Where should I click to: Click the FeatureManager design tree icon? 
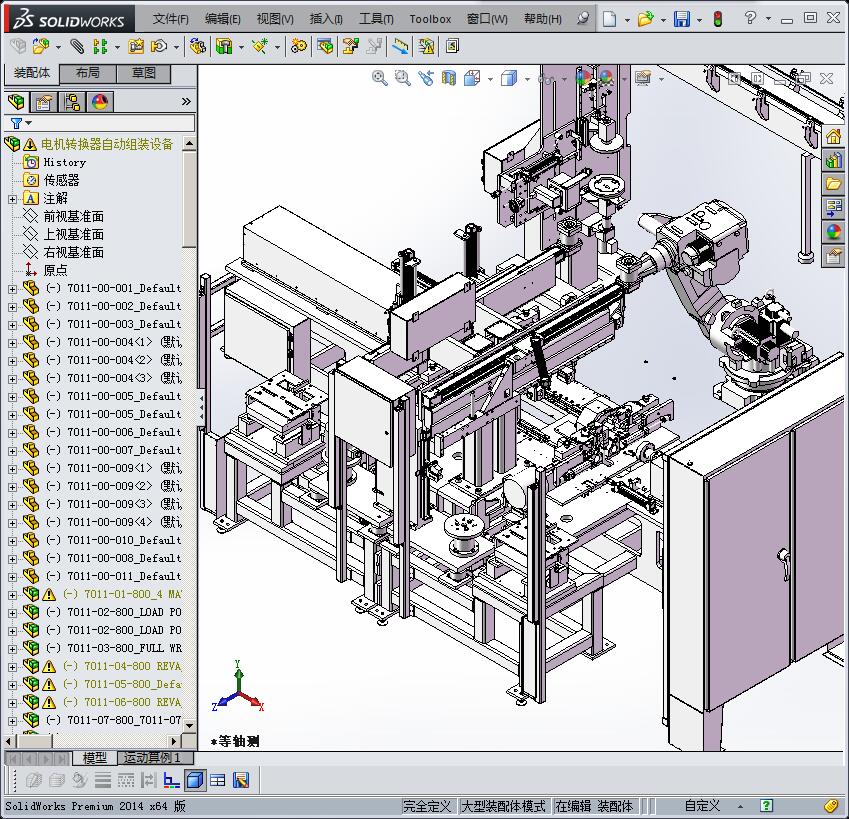click(17, 101)
